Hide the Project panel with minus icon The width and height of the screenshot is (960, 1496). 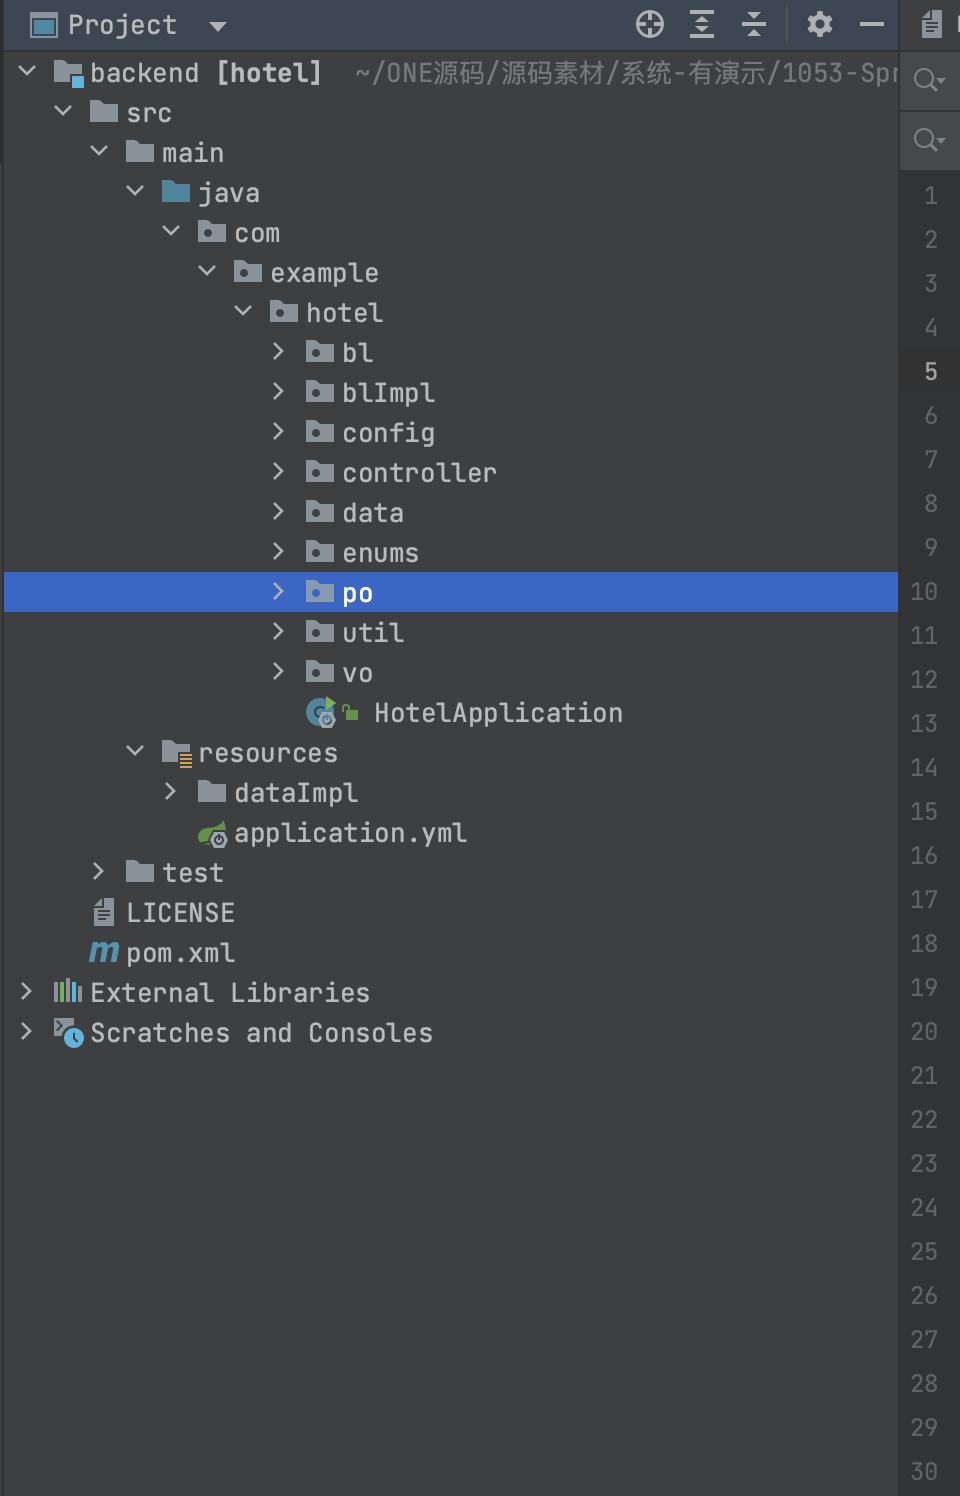[x=872, y=24]
